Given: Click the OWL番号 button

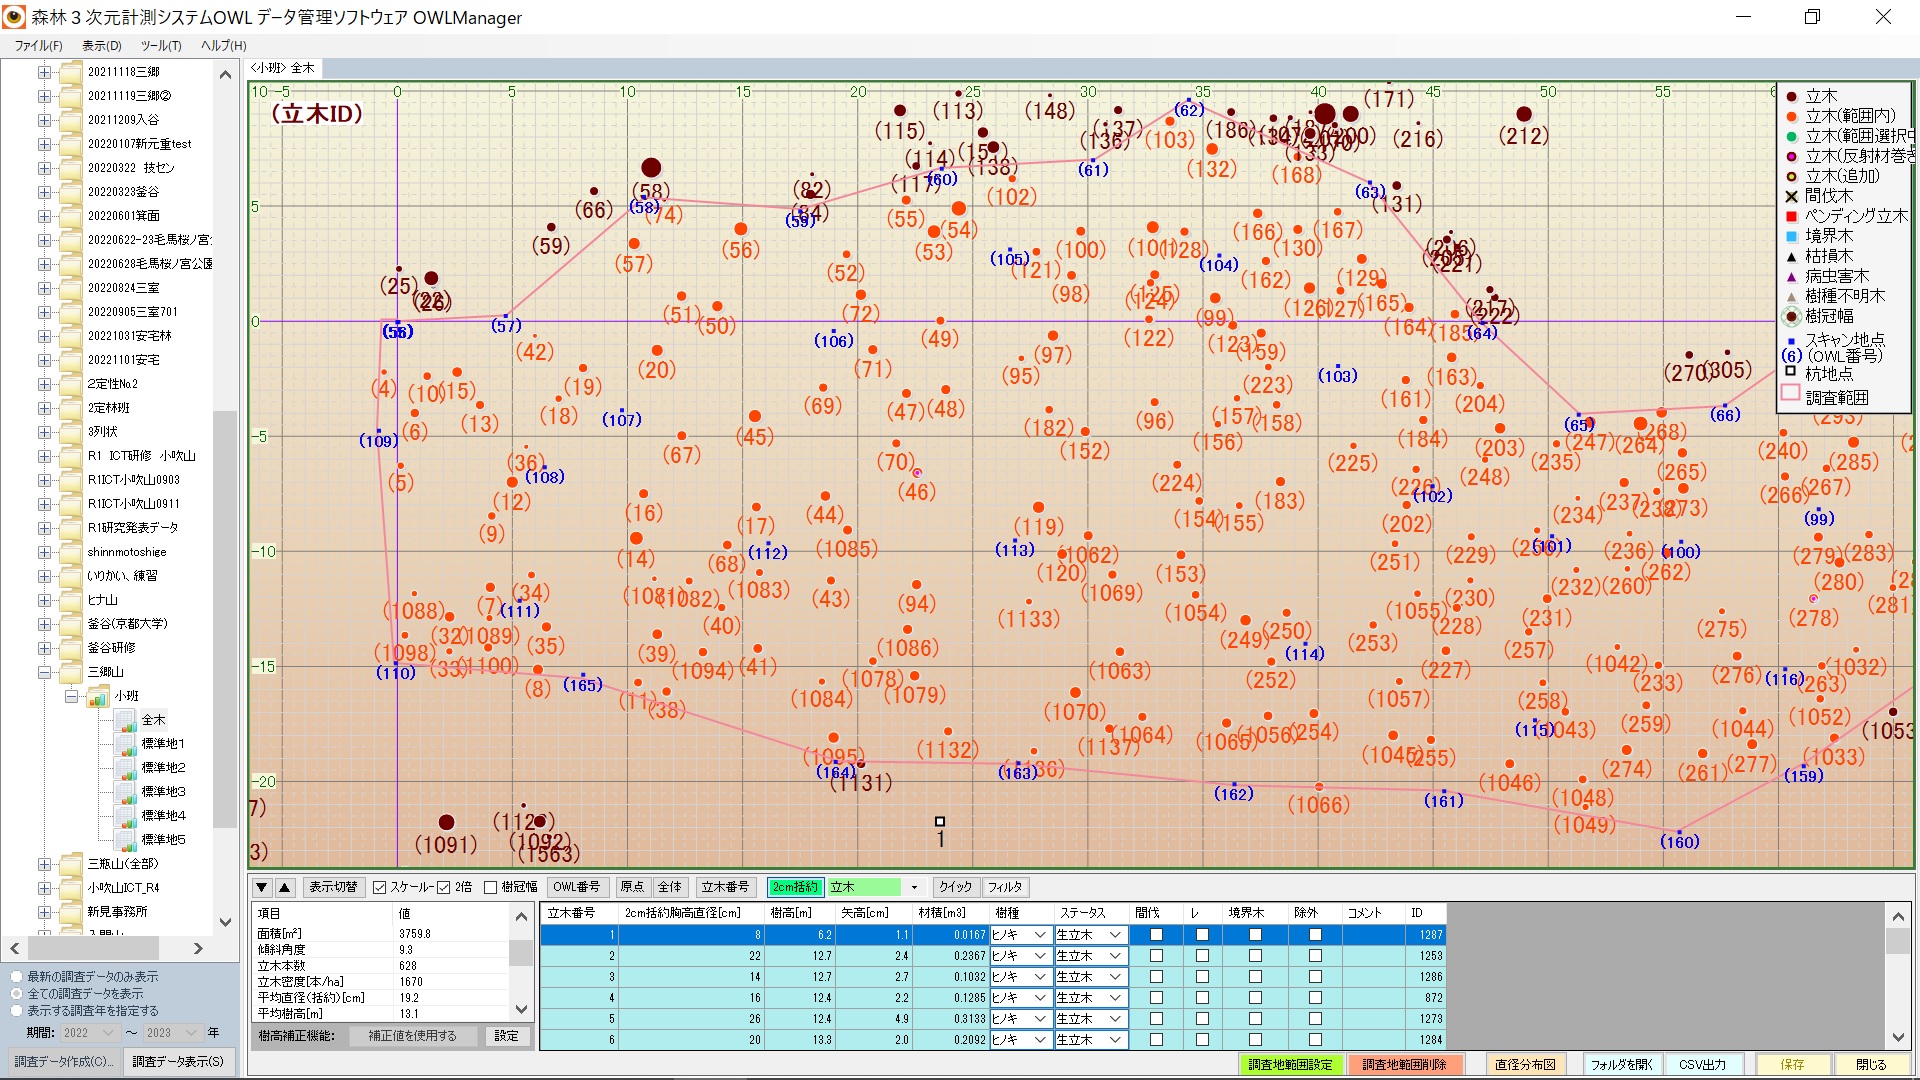Looking at the screenshot, I should [x=577, y=887].
